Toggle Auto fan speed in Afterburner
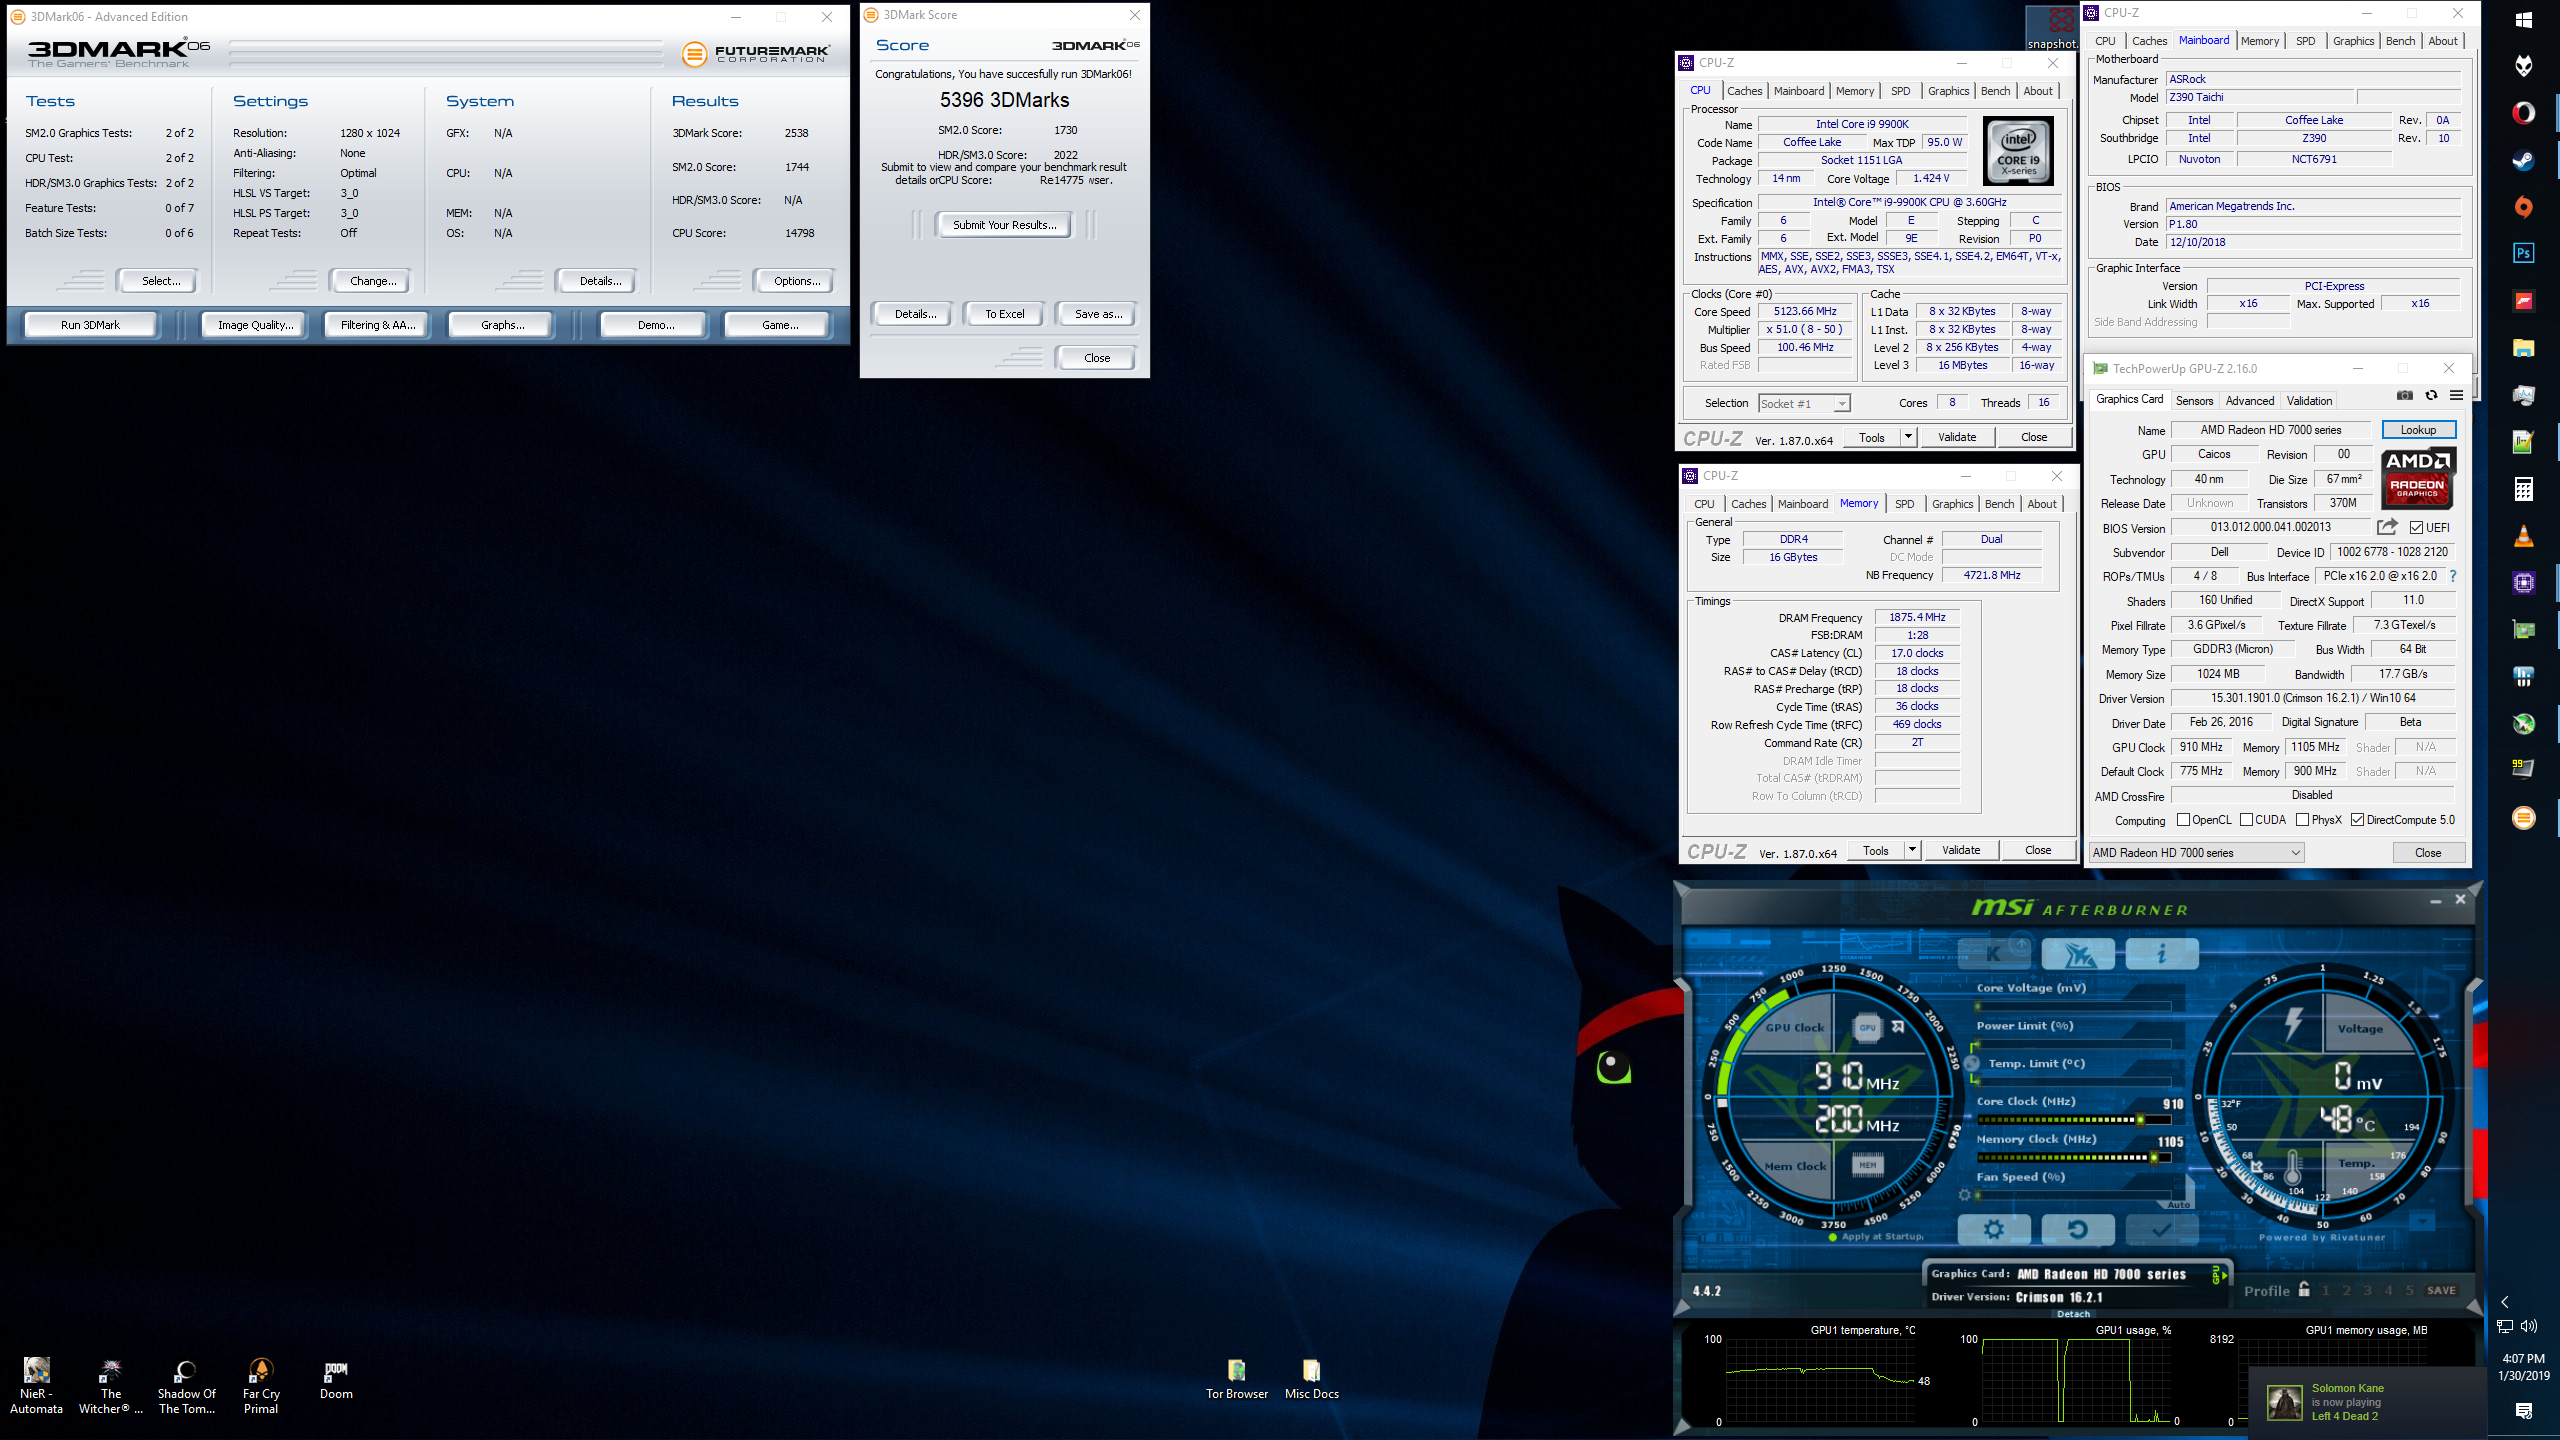The height and width of the screenshot is (1440, 2560). click(2178, 1205)
